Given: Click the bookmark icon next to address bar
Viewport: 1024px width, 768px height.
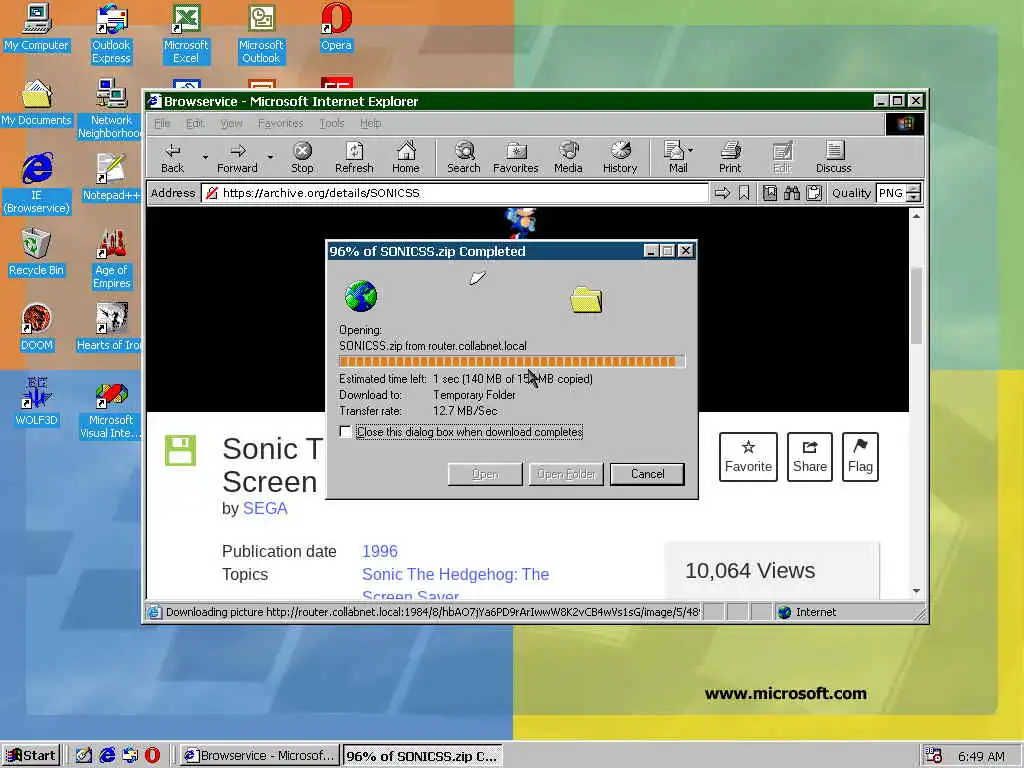Looking at the screenshot, I should click(744, 193).
